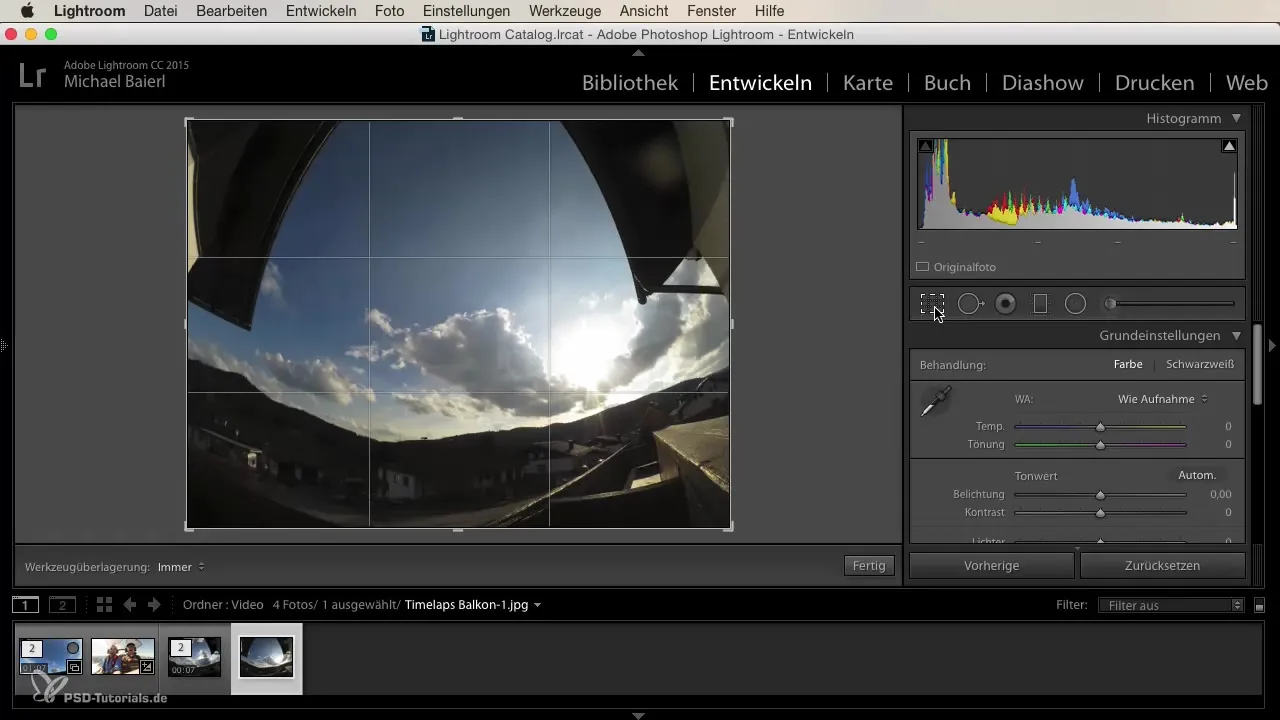Image resolution: width=1280 pixels, height=720 pixels.
Task: Open the Einstellungen menu
Action: point(467,11)
